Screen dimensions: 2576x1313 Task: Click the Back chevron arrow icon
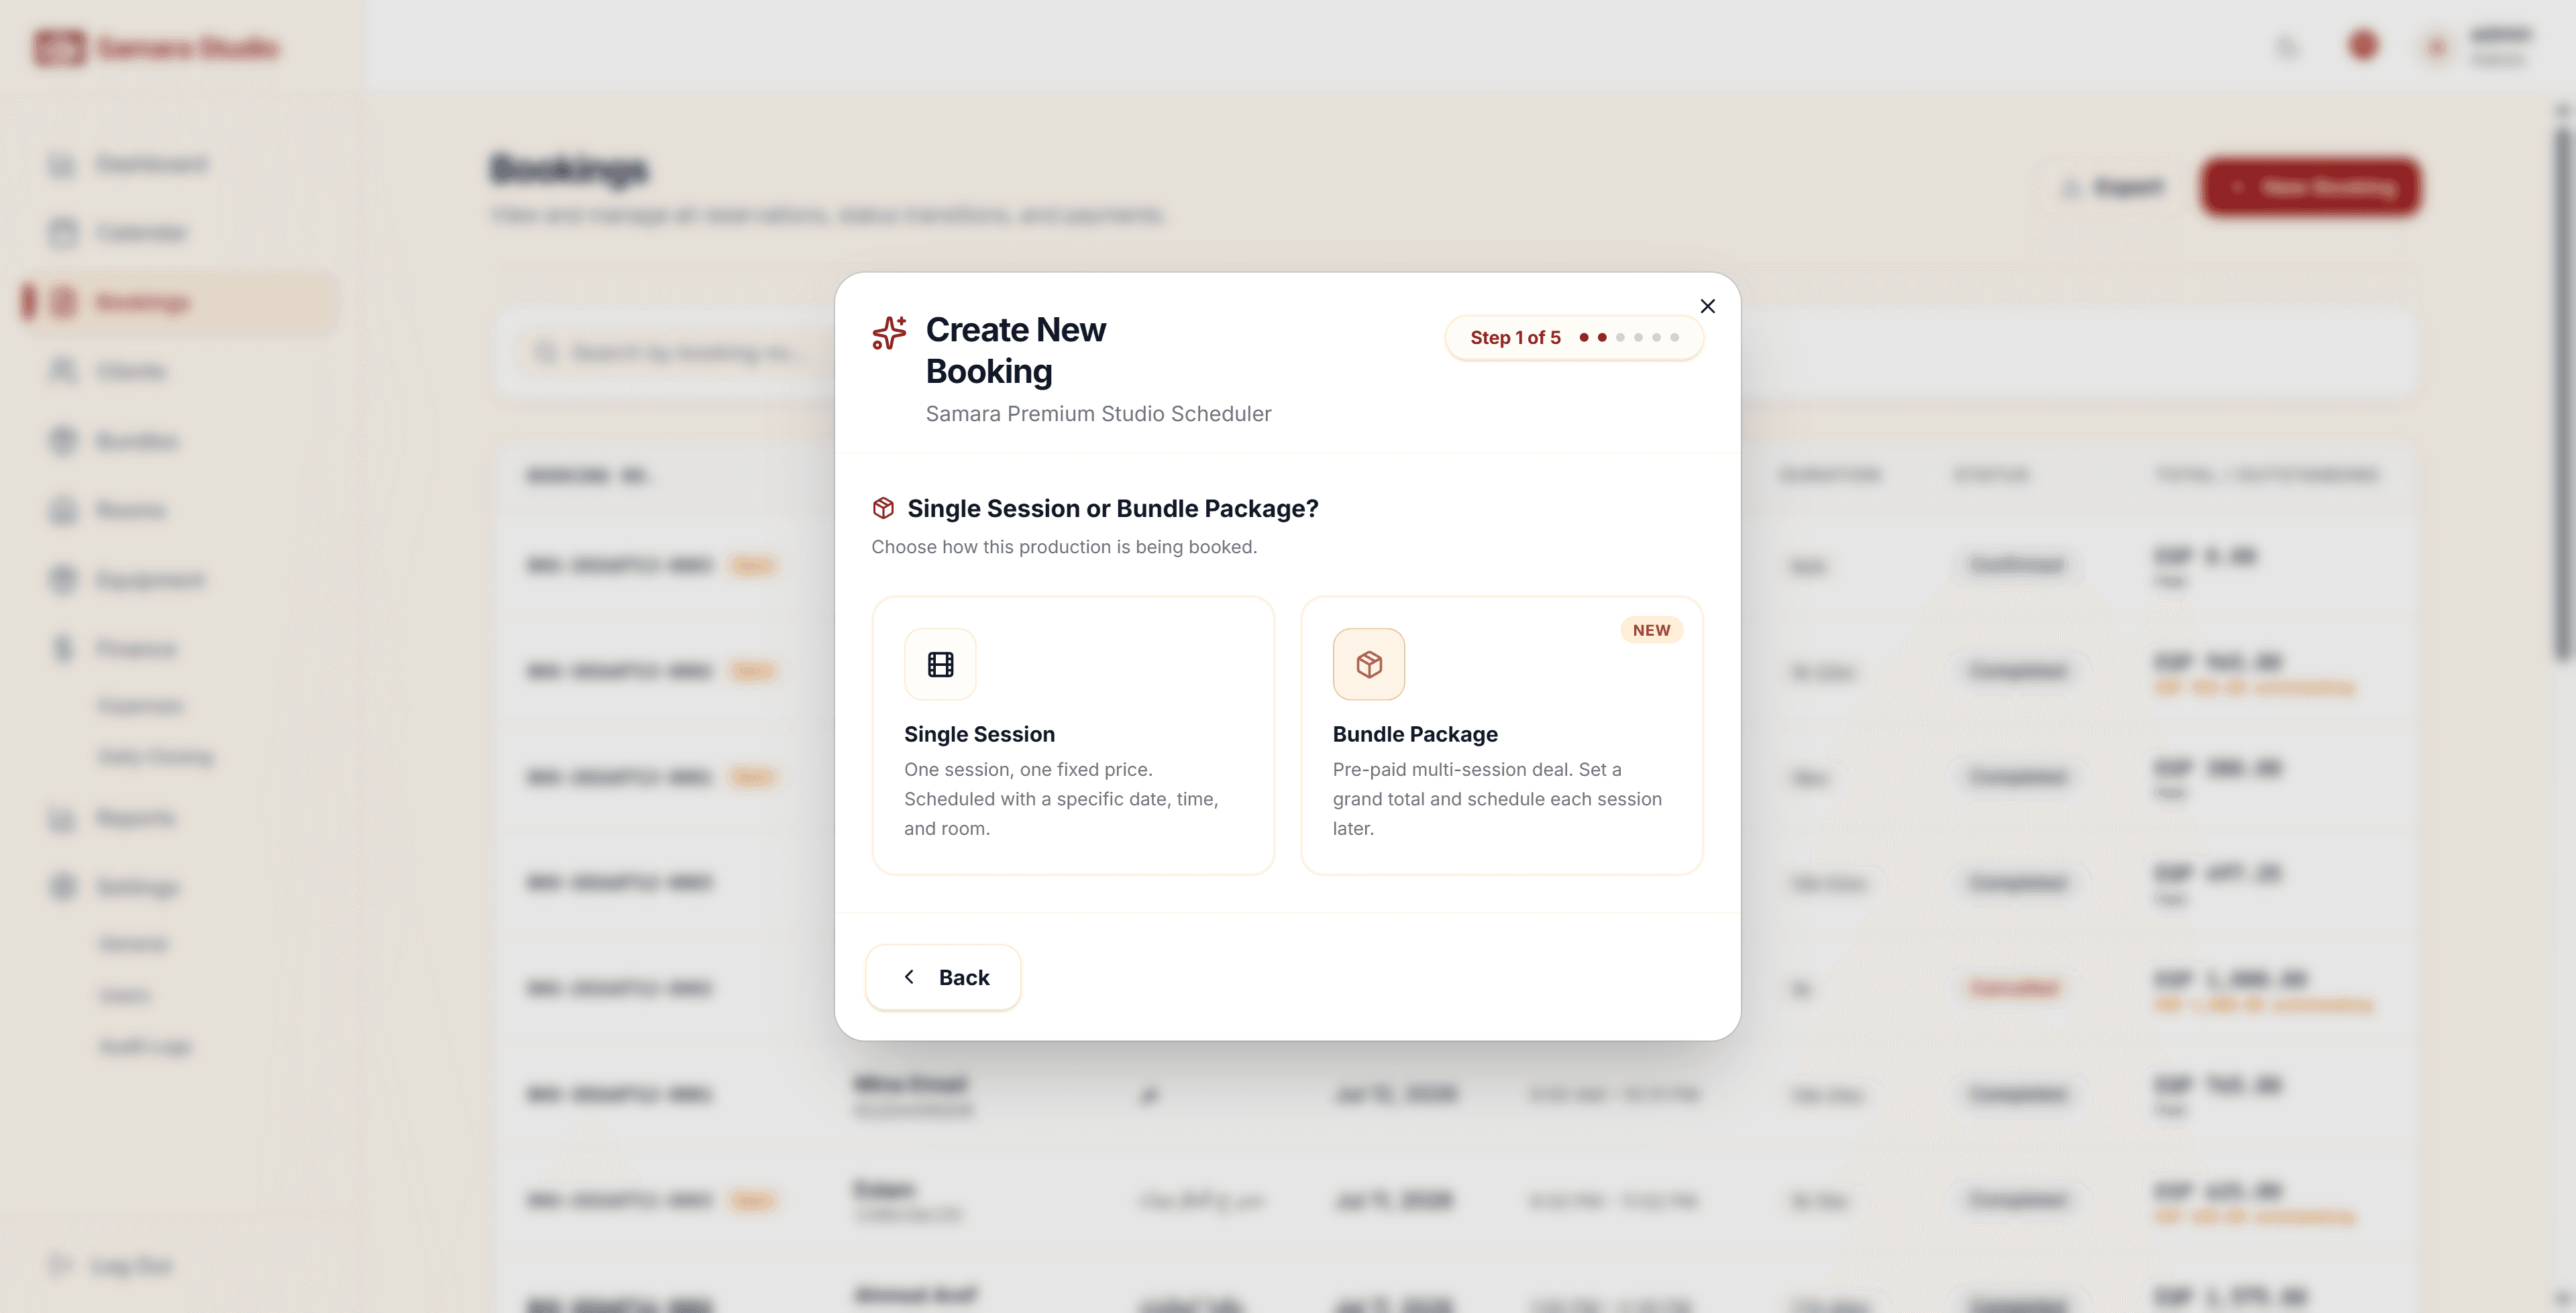(x=909, y=976)
